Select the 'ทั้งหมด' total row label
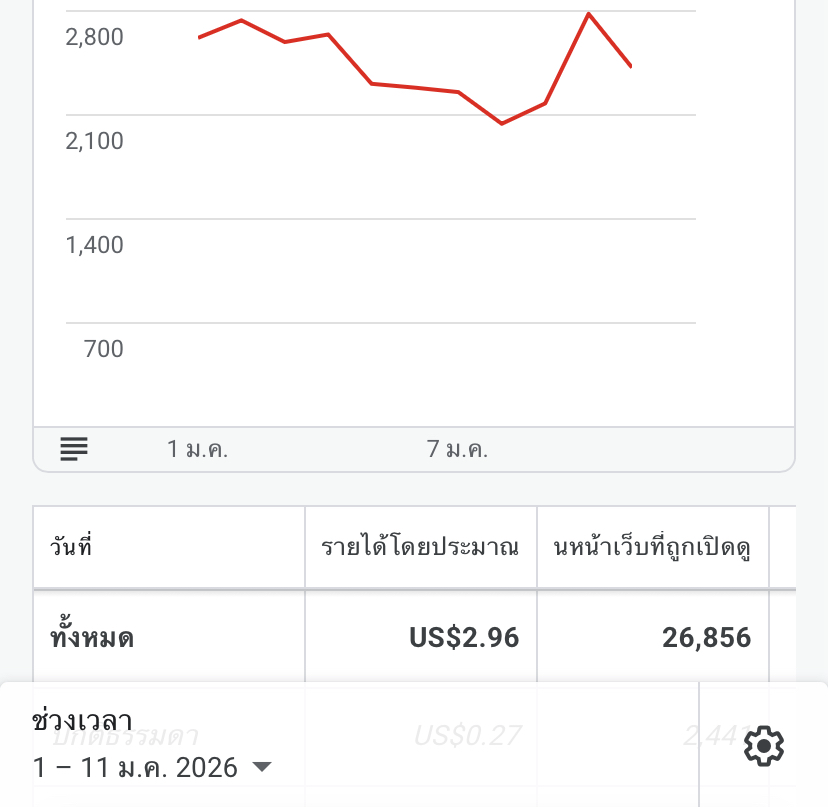828x807 pixels. [x=92, y=637]
